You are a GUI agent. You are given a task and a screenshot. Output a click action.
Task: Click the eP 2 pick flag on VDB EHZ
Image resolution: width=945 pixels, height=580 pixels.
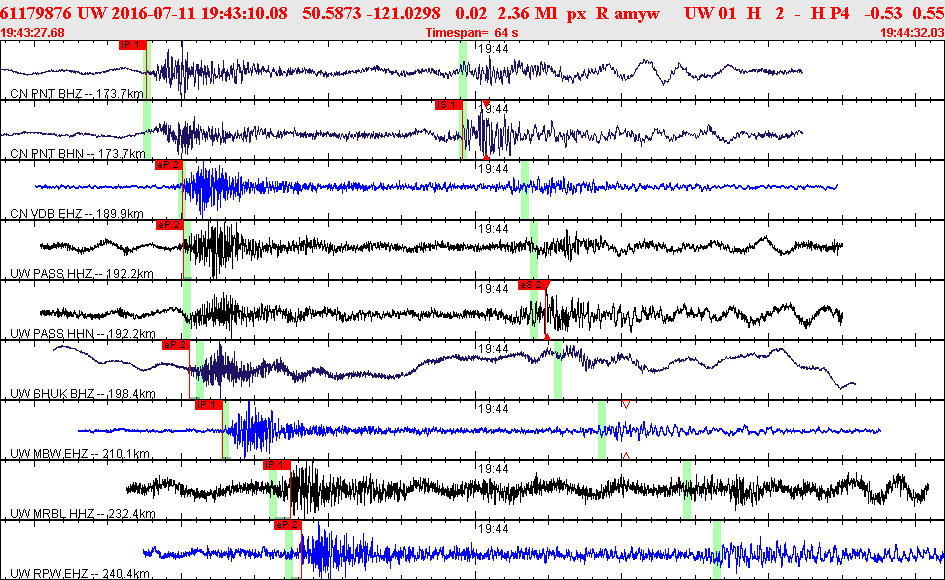pyautogui.click(x=168, y=165)
